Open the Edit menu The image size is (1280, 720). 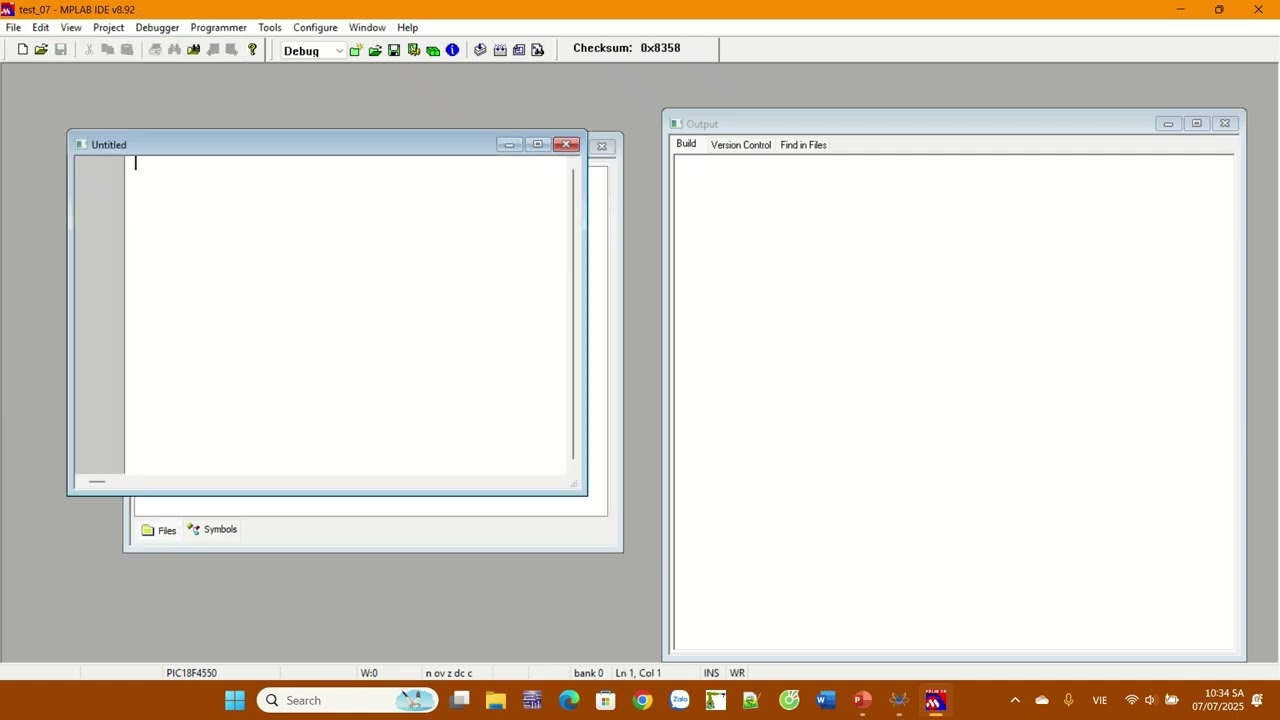40,27
